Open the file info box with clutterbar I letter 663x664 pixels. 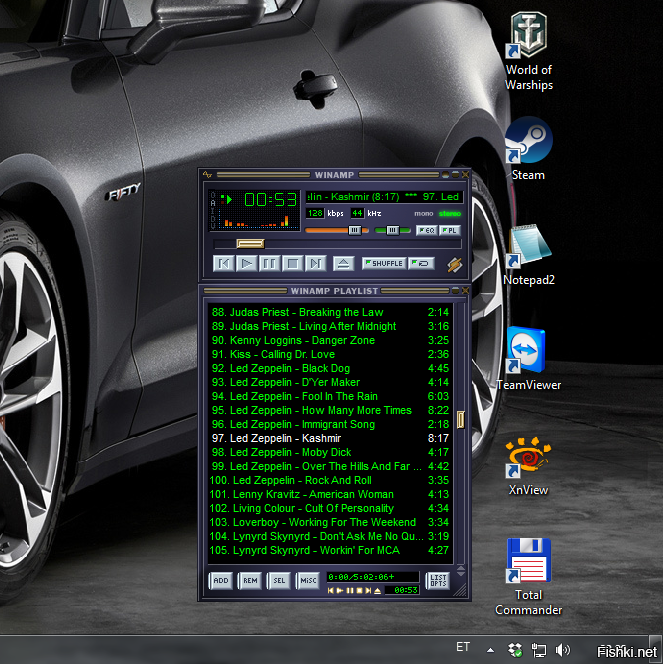pos(213,211)
